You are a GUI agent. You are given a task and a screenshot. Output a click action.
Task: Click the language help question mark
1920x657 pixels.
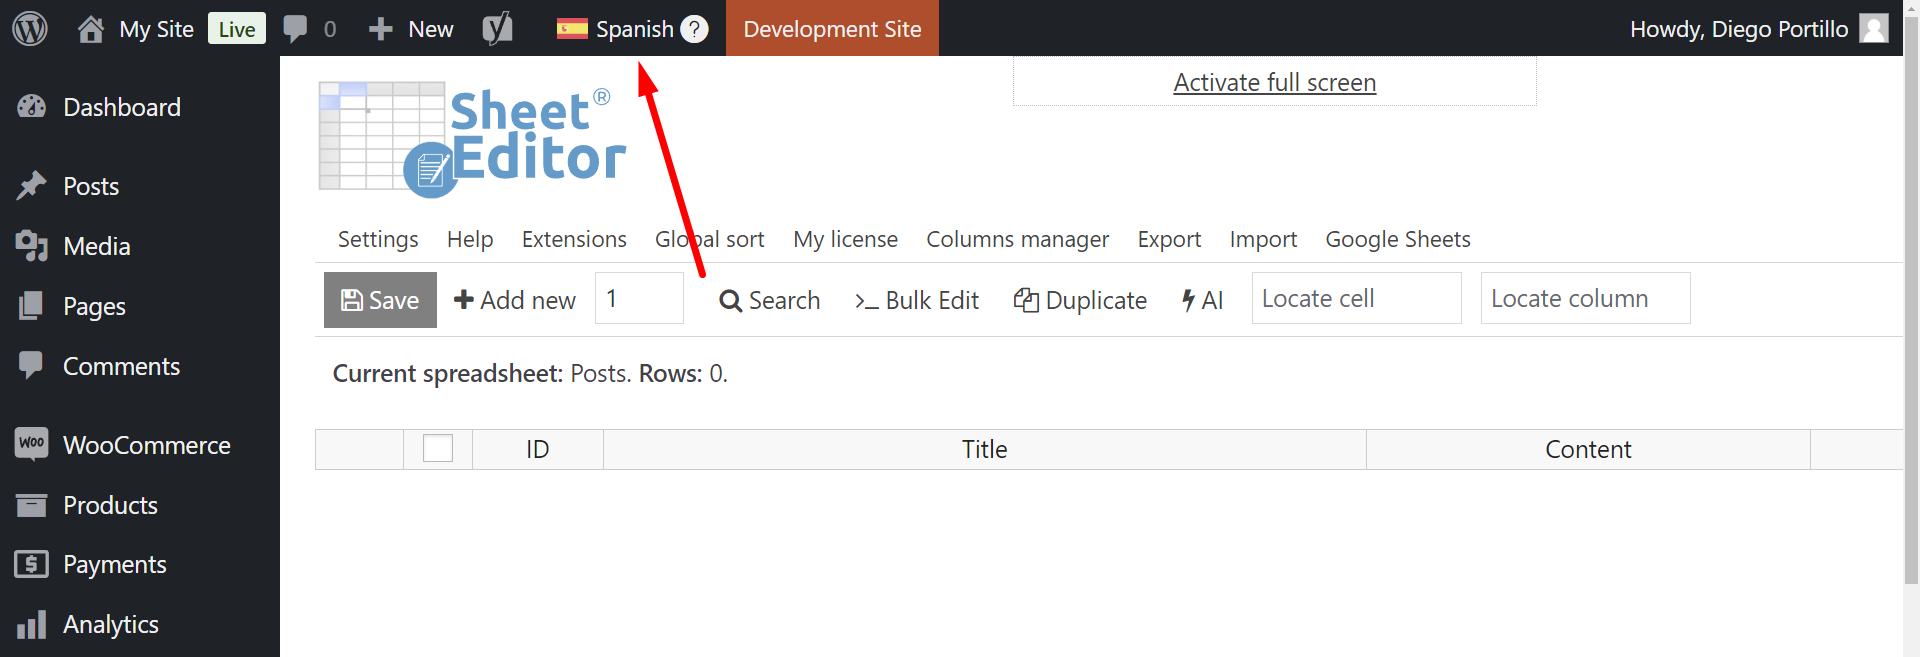(x=694, y=29)
